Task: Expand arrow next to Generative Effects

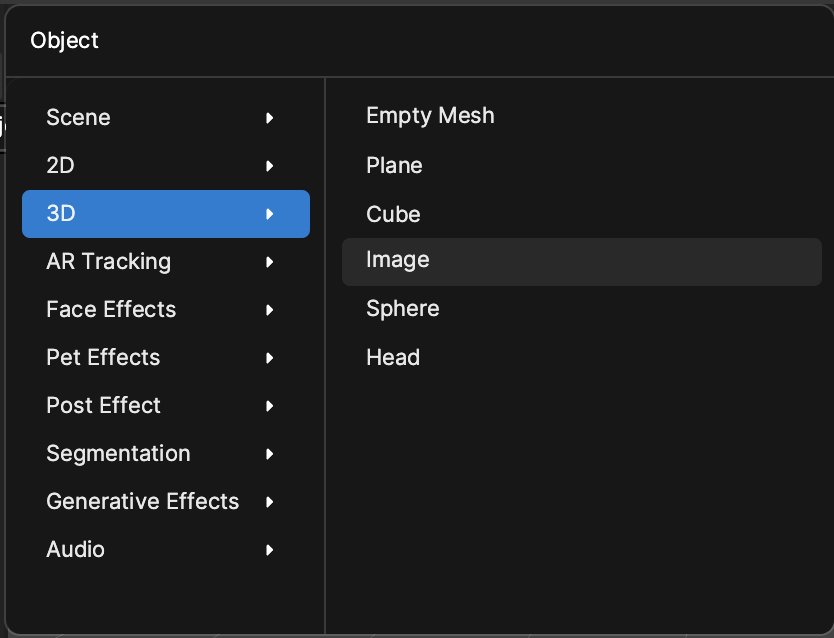Action: pos(270,501)
